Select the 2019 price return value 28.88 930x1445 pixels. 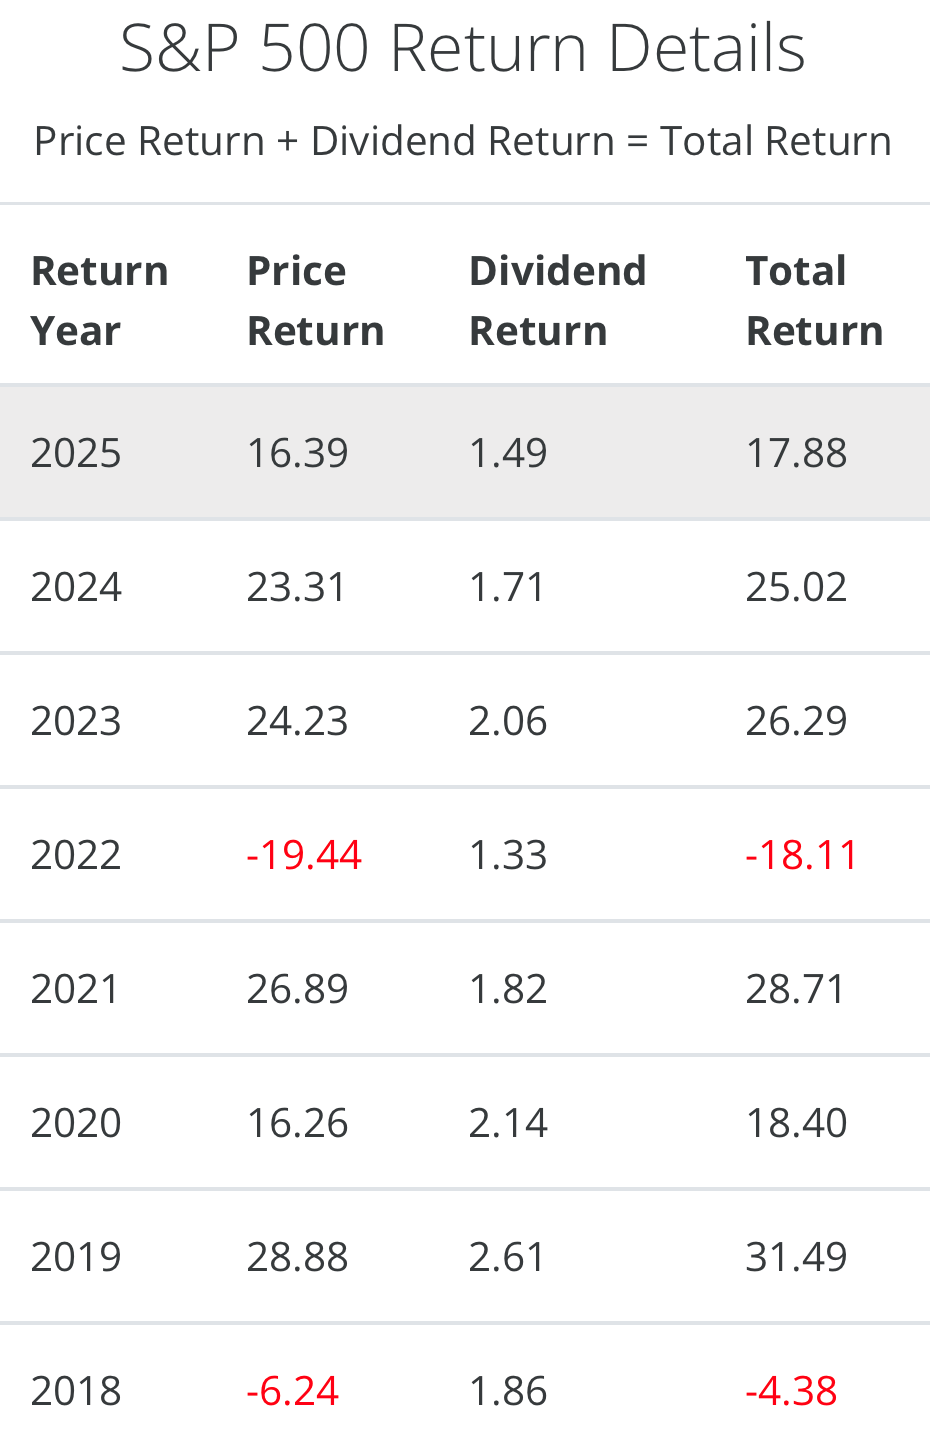click(297, 1257)
